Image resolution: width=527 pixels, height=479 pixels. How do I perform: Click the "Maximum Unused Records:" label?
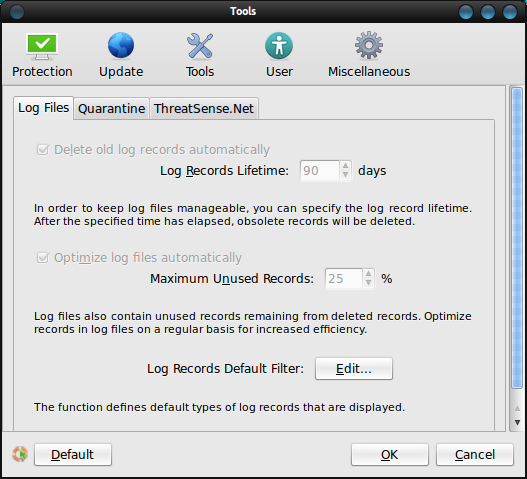(232, 279)
